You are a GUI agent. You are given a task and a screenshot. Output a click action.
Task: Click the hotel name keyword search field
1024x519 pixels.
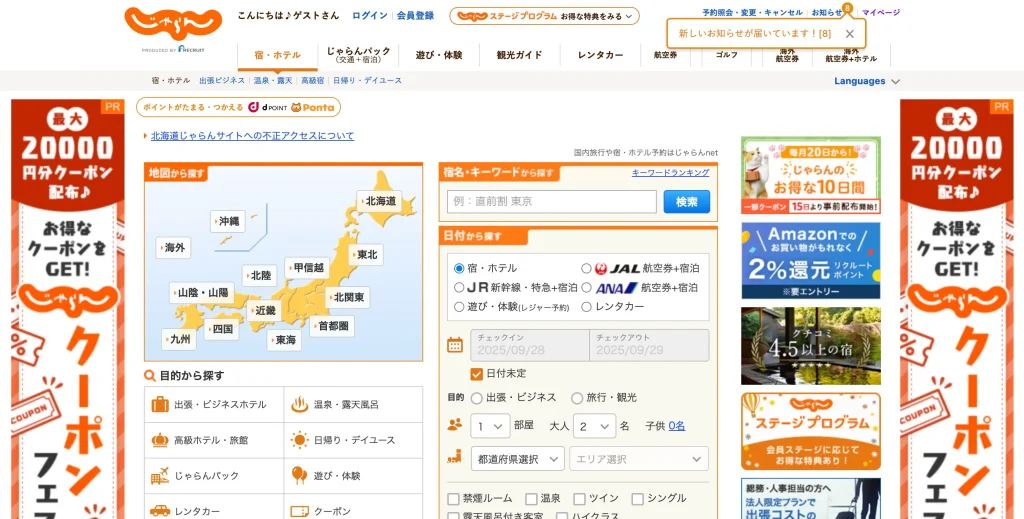552,201
